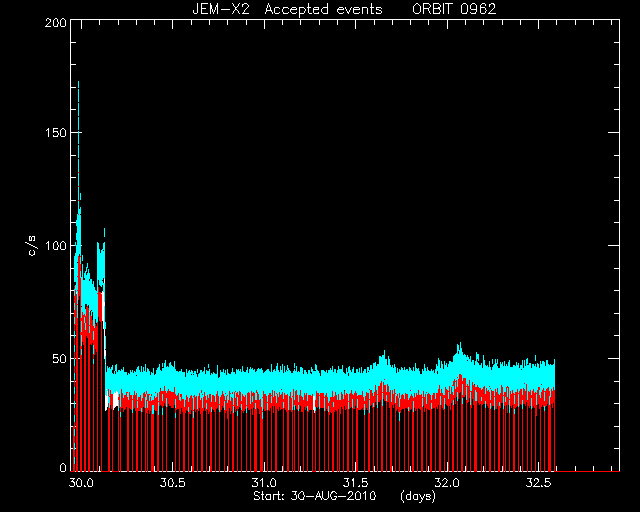This screenshot has height=512, width=640.
Task: Click the cyan peak near day 32.0
Action: [460, 352]
